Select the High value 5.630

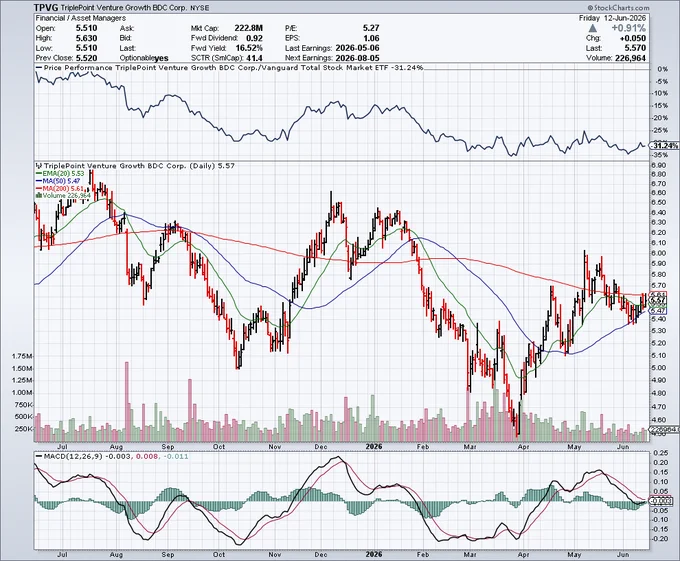[86, 38]
